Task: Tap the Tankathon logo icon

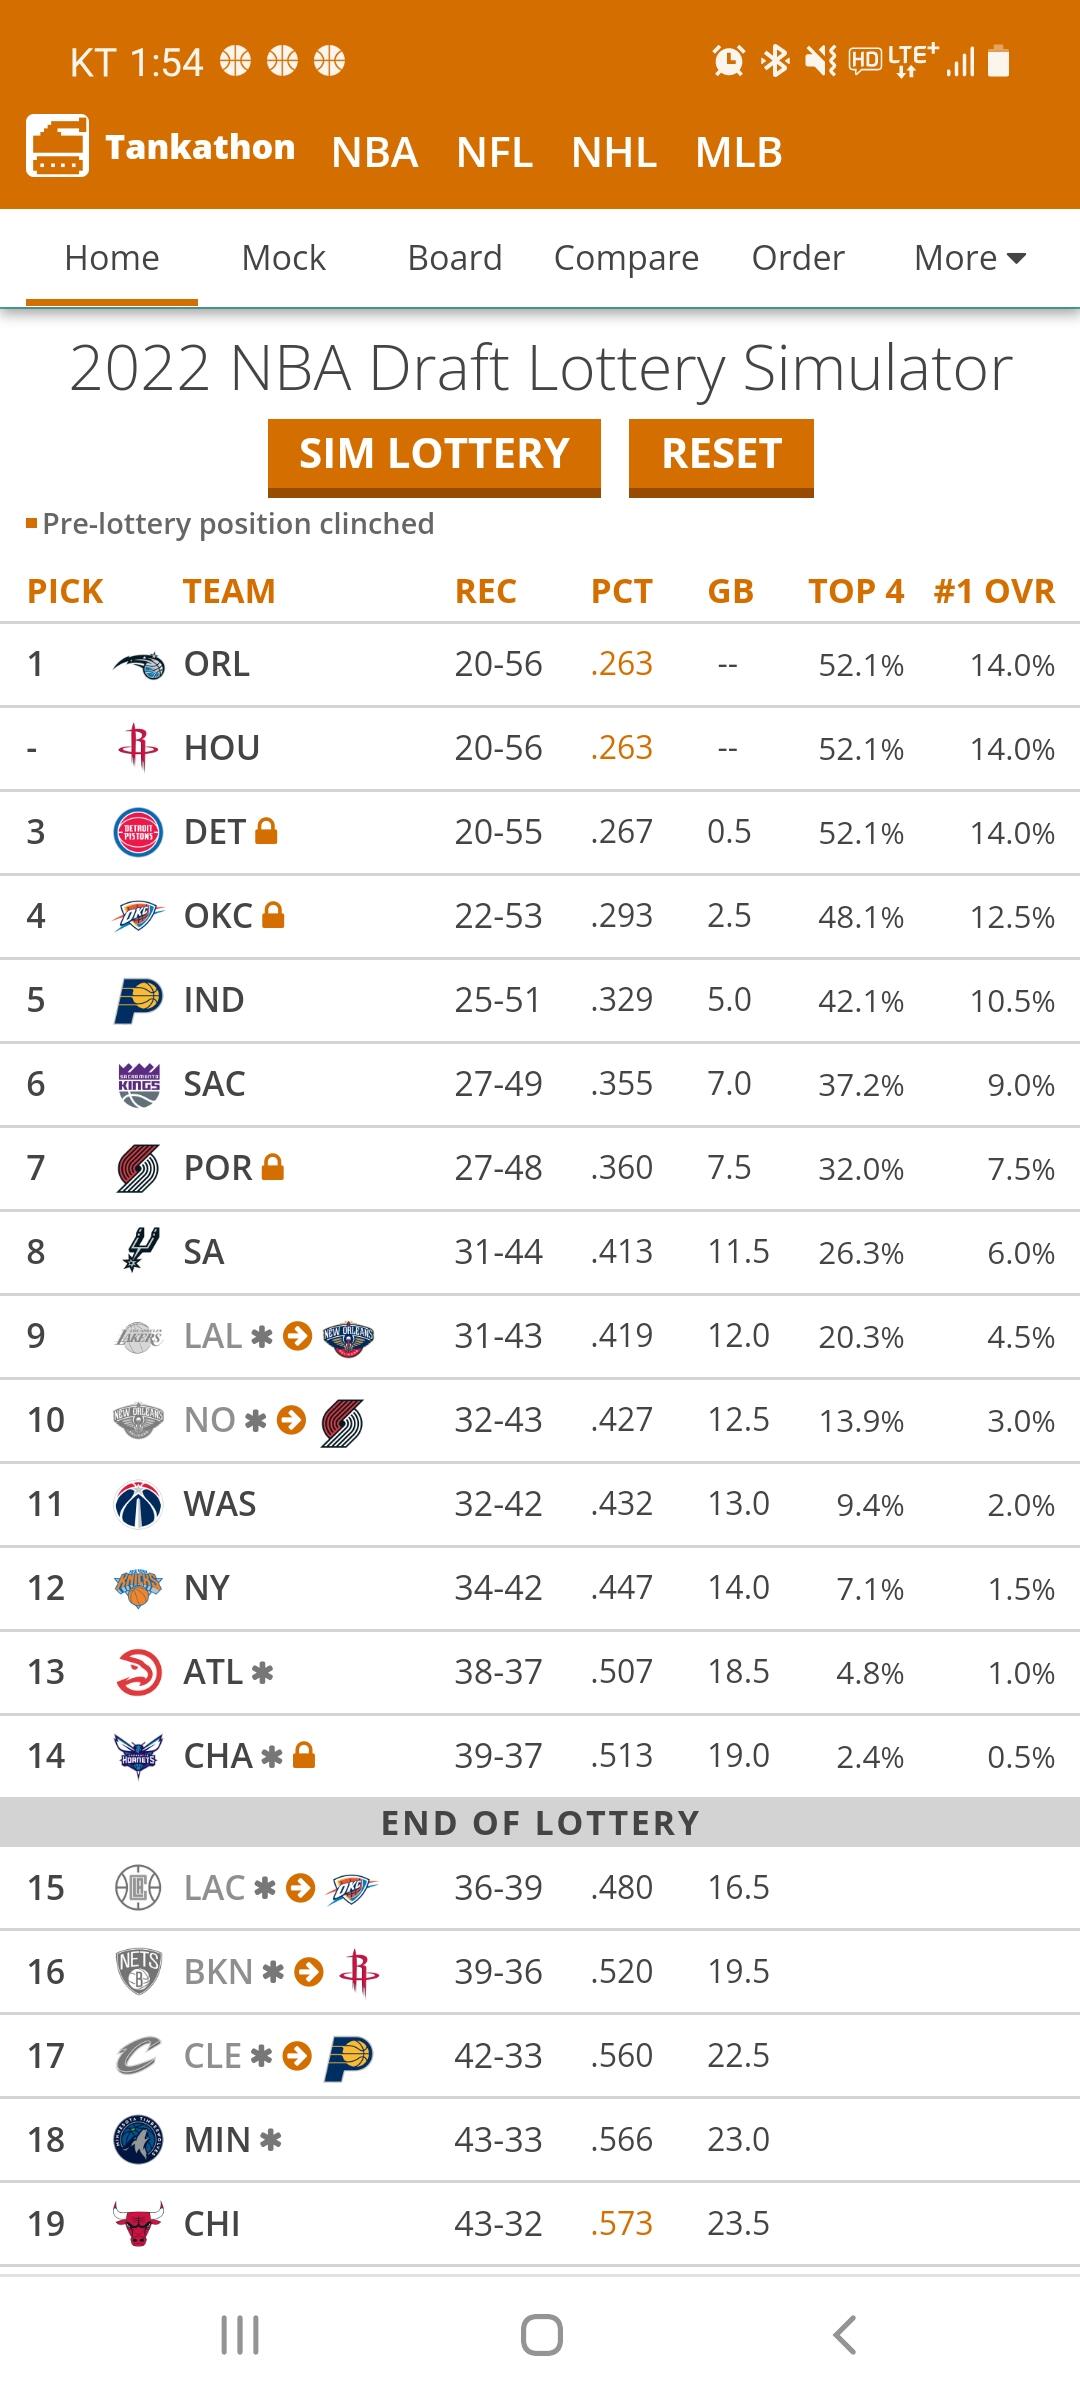Action: click(x=58, y=146)
